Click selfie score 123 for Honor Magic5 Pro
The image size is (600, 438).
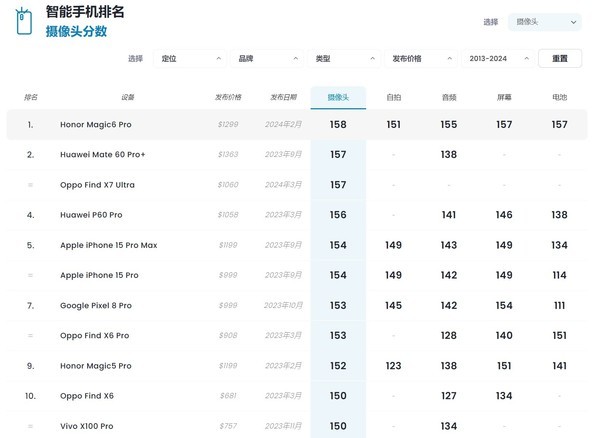[x=393, y=366]
